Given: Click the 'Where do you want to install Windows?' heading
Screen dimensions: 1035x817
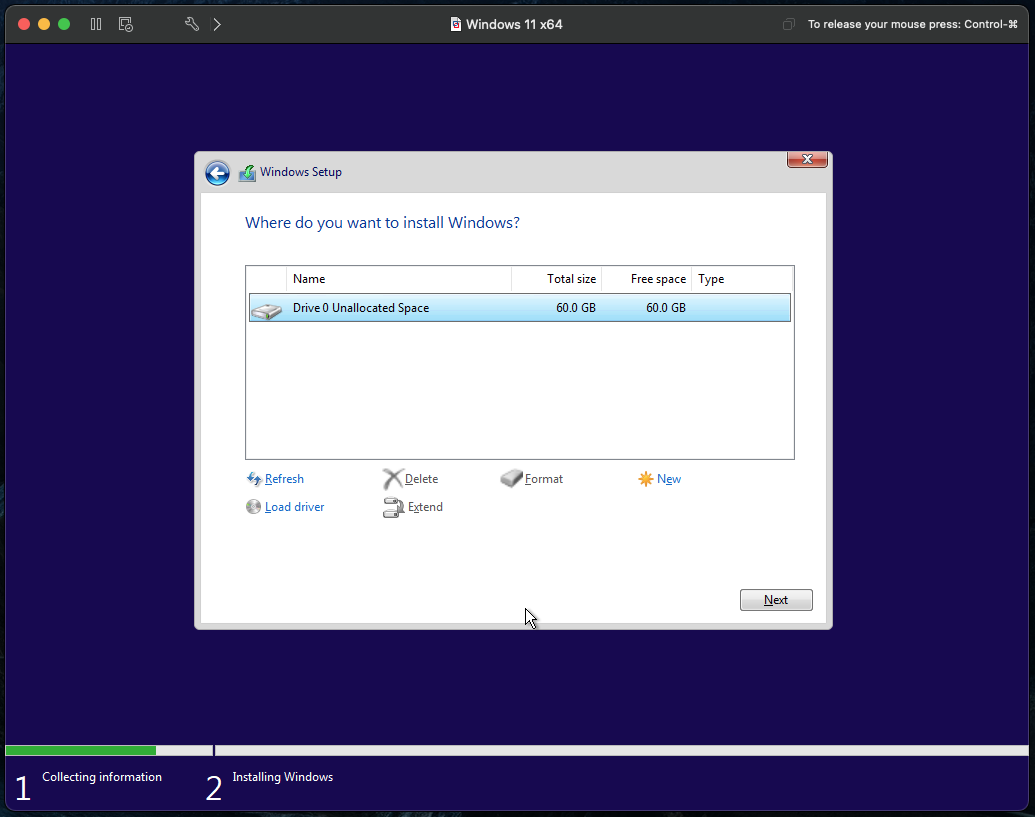Looking at the screenshot, I should 382,223.
